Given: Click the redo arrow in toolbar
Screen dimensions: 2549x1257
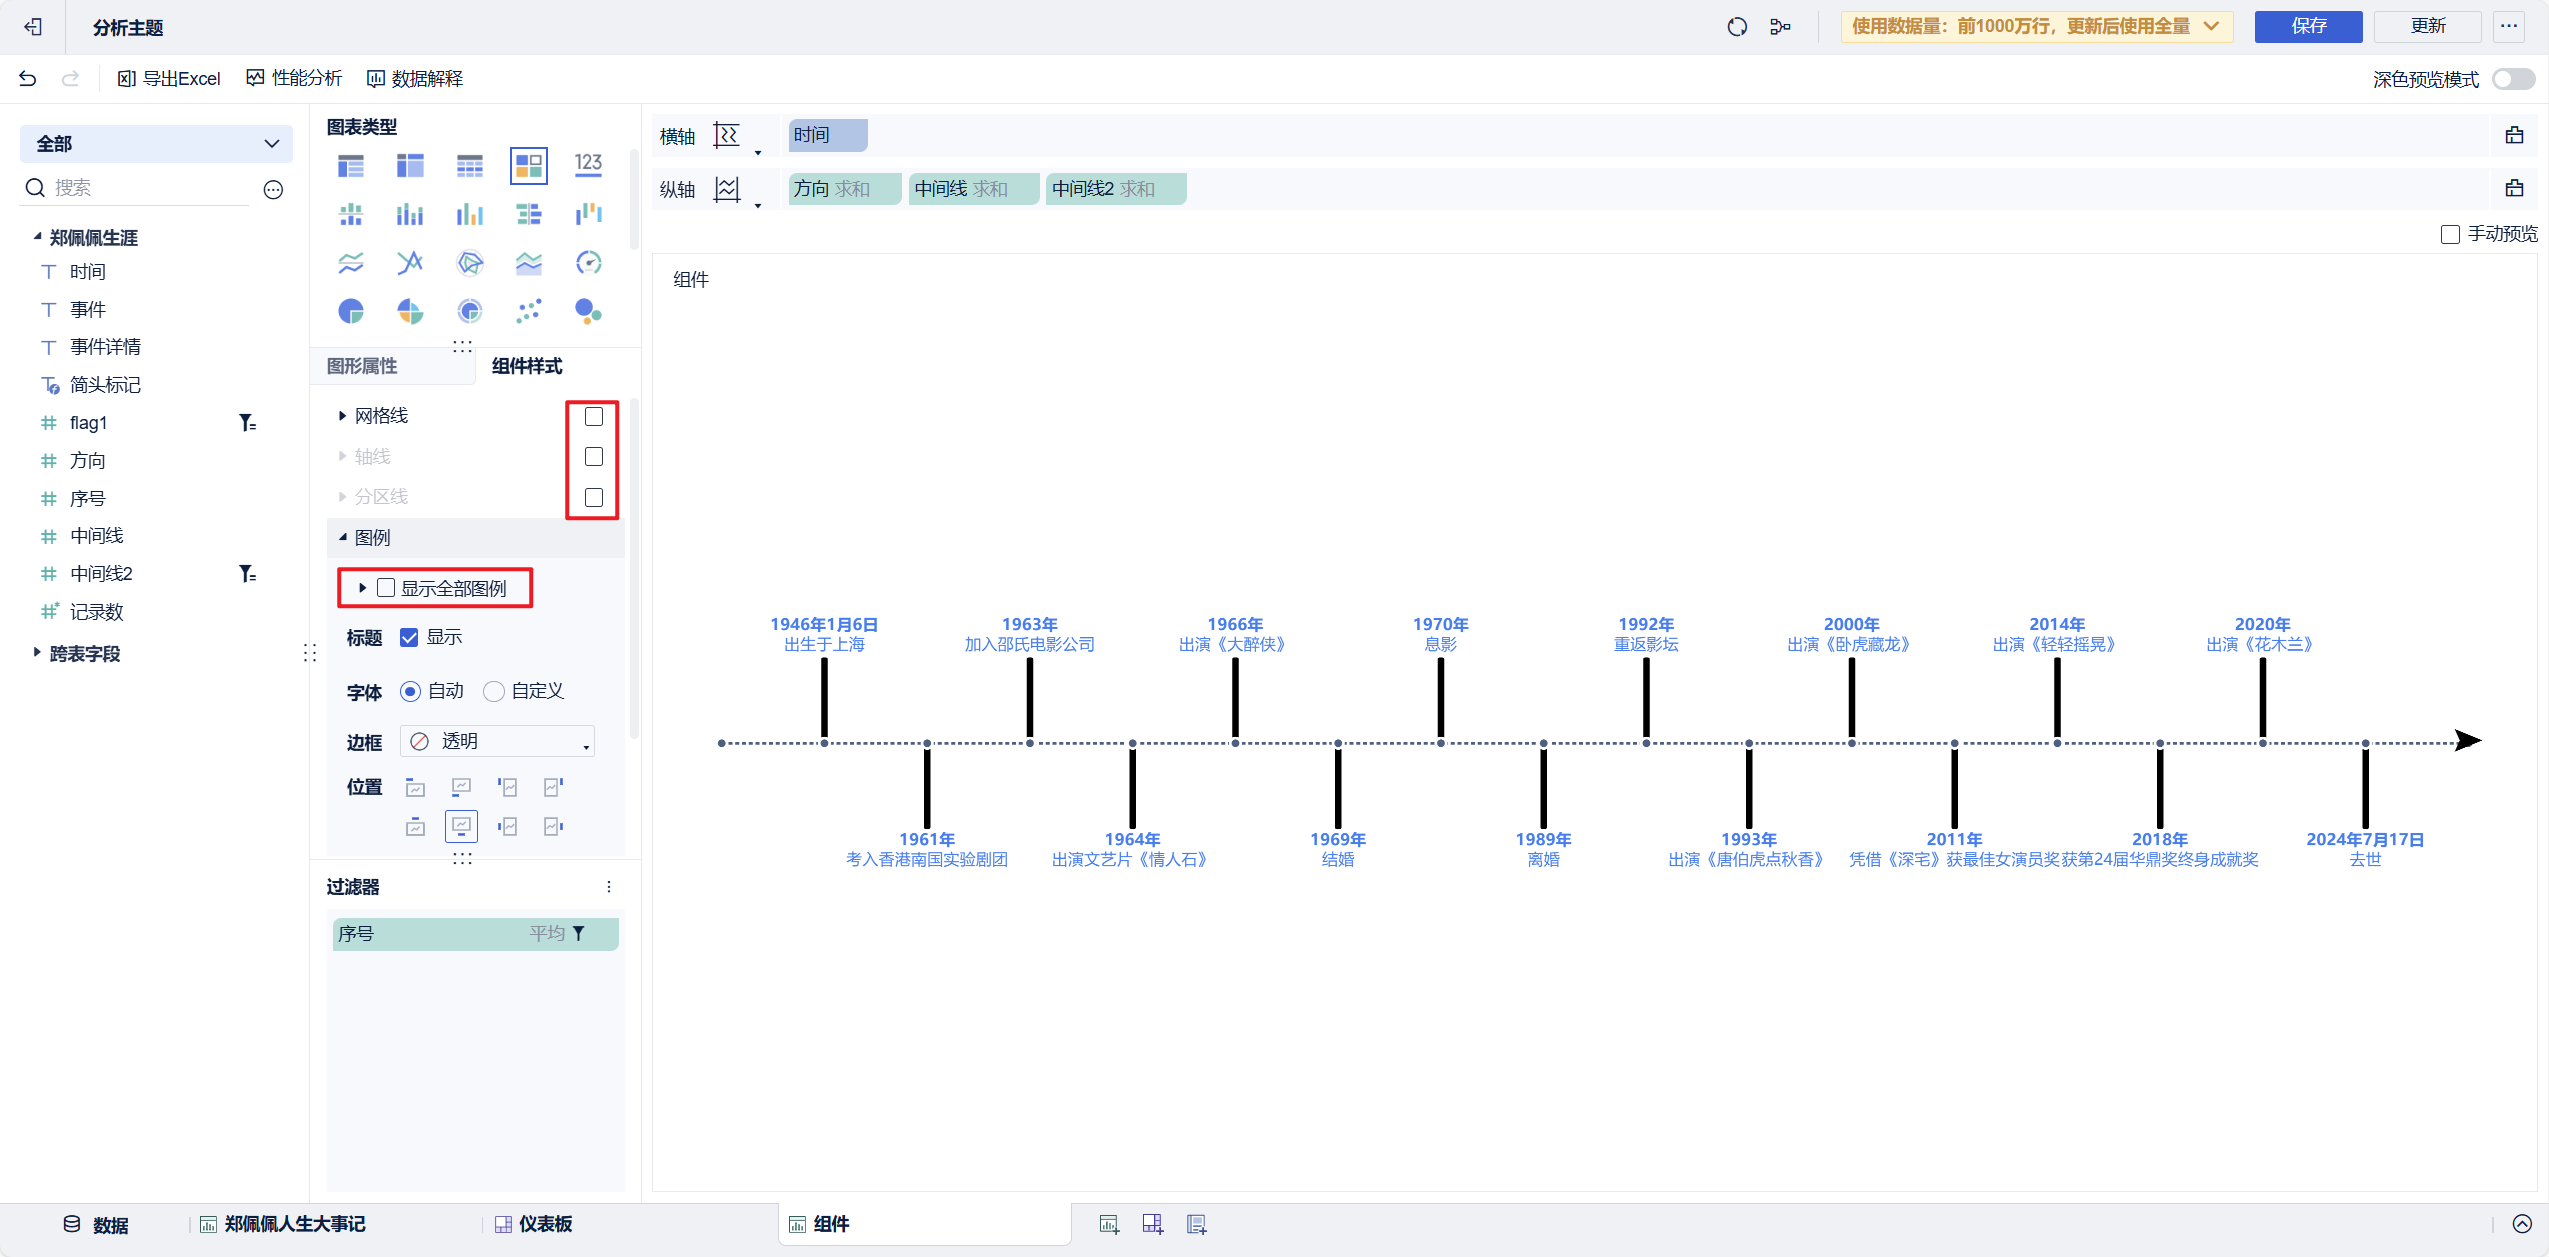Looking at the screenshot, I should pos(70,78).
